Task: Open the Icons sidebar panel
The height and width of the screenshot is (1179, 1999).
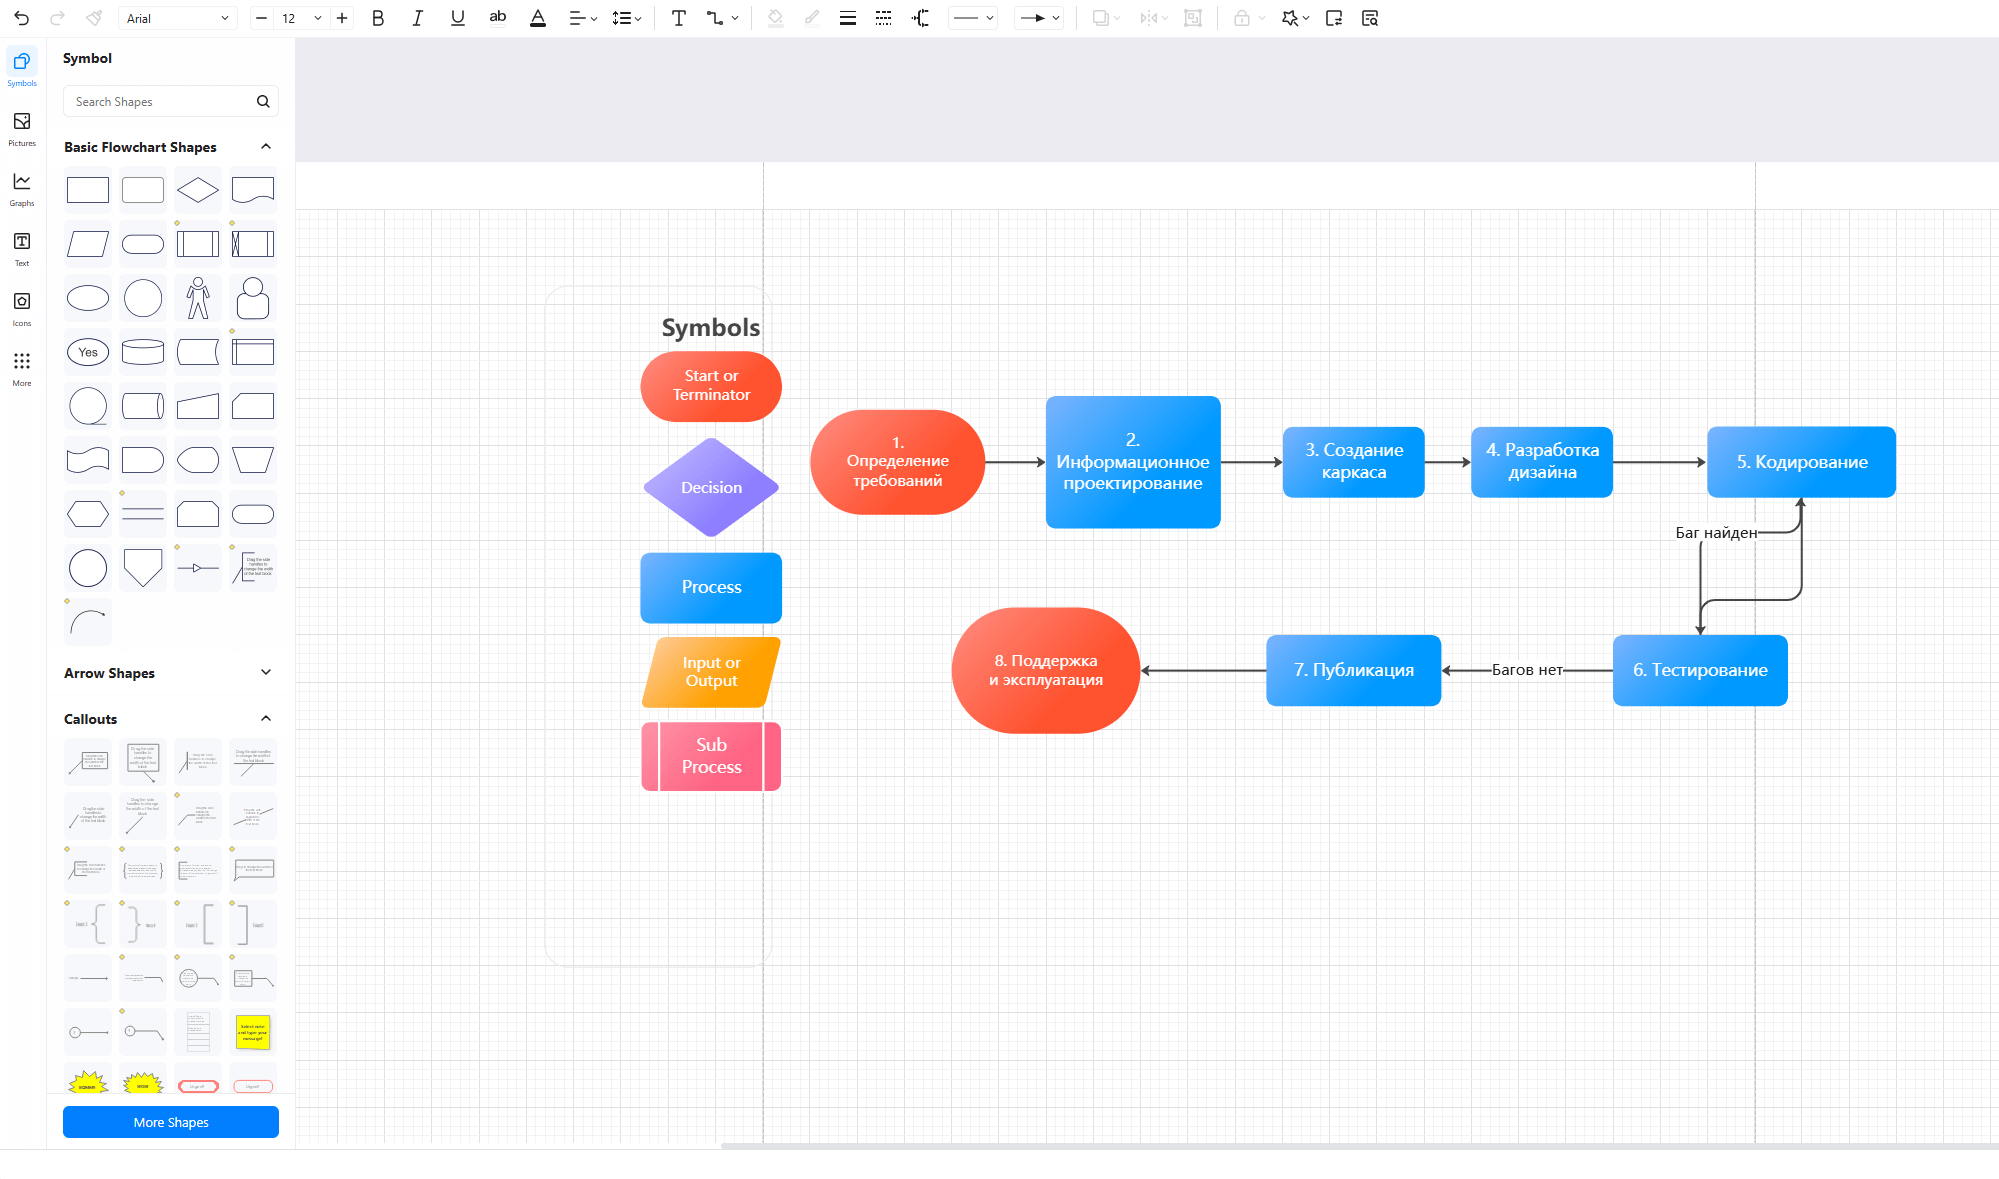Action: (22, 308)
